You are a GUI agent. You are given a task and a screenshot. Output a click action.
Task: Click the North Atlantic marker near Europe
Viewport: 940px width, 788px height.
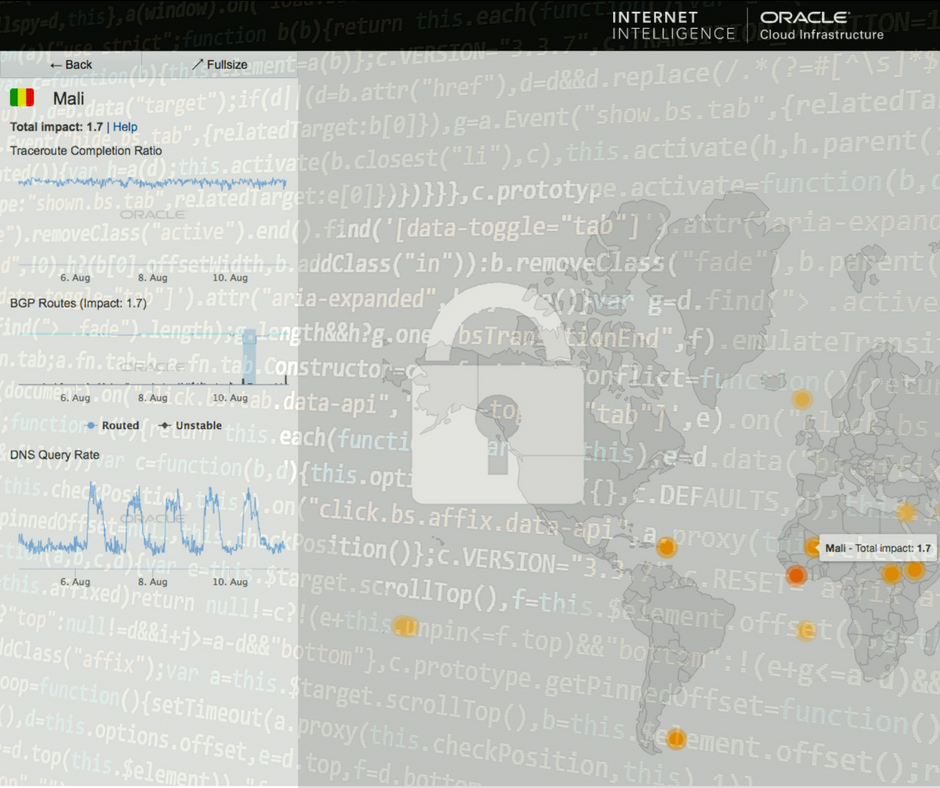coord(801,400)
